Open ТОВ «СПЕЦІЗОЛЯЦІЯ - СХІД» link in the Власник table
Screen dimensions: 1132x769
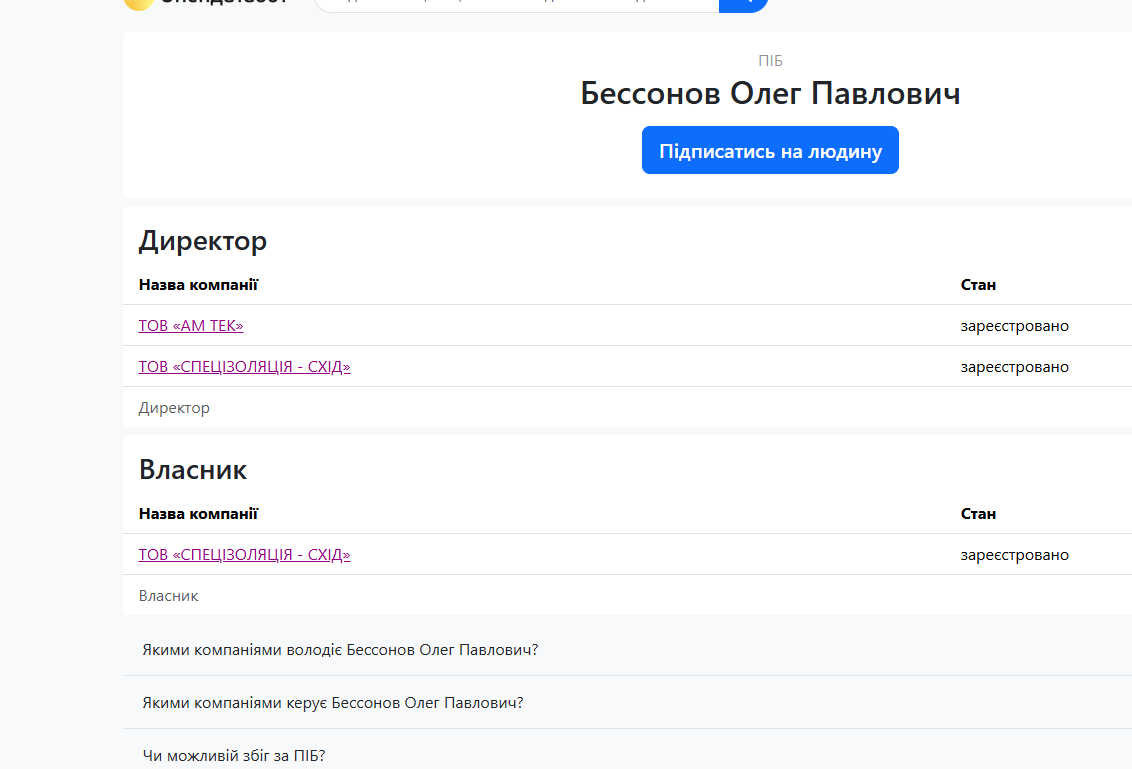point(244,555)
